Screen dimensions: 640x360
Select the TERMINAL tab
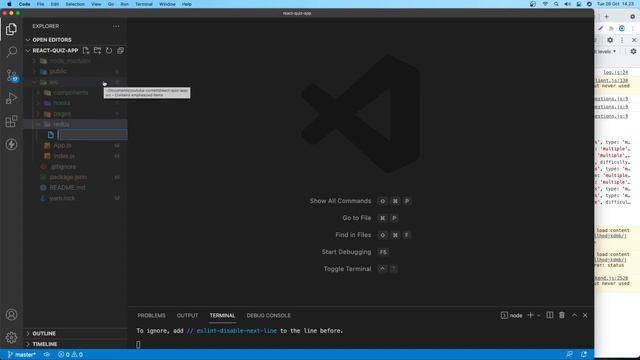tap(222, 316)
